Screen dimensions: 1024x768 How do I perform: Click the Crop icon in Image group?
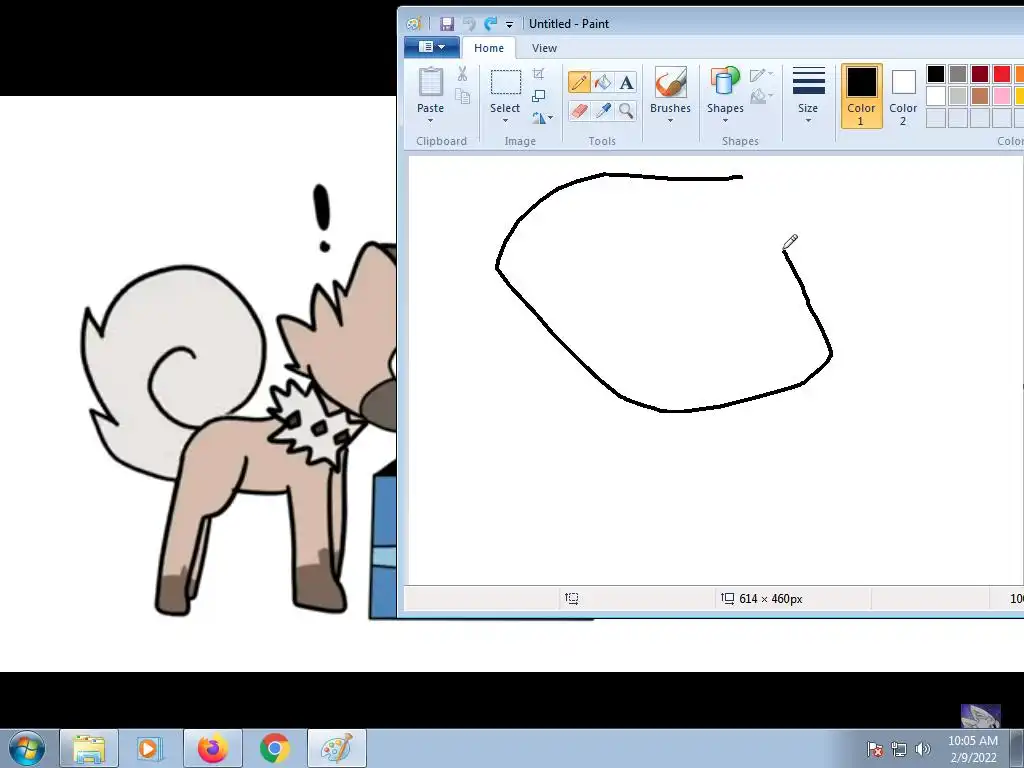(538, 73)
